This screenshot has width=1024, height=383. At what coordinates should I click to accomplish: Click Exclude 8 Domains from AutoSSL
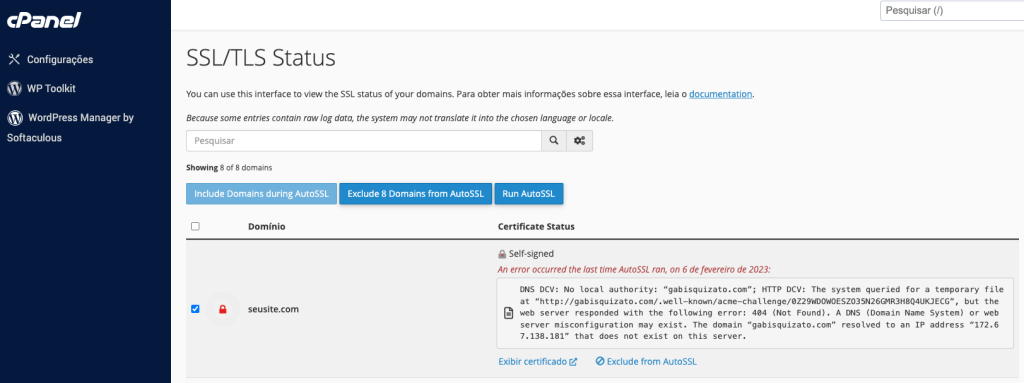pos(415,194)
